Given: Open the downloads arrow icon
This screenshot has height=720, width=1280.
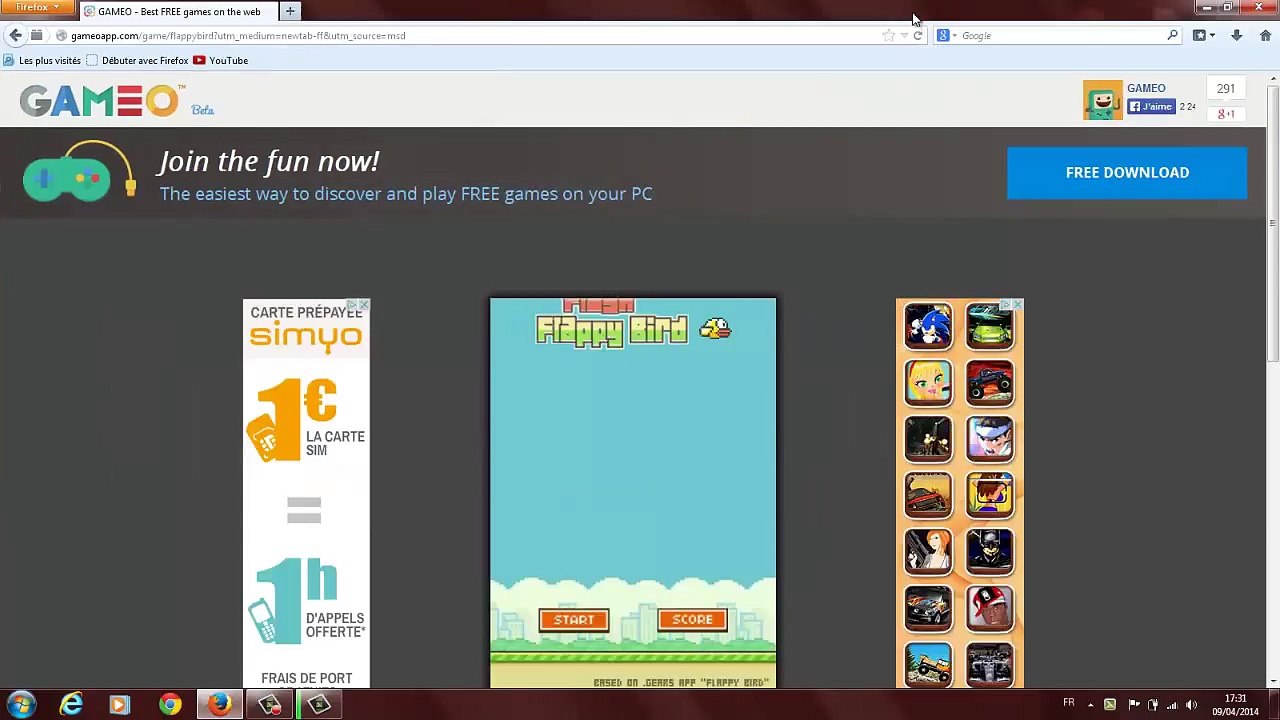Looking at the screenshot, I should click(1237, 35).
